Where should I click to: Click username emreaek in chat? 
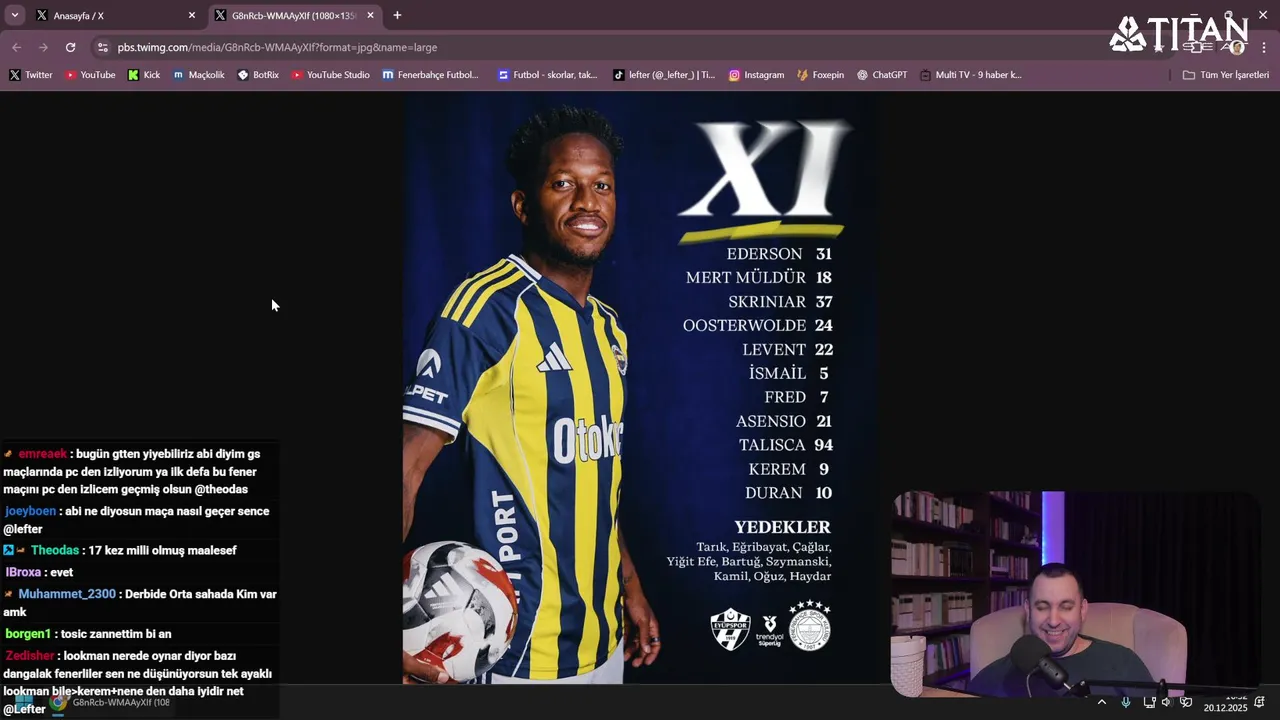point(42,454)
